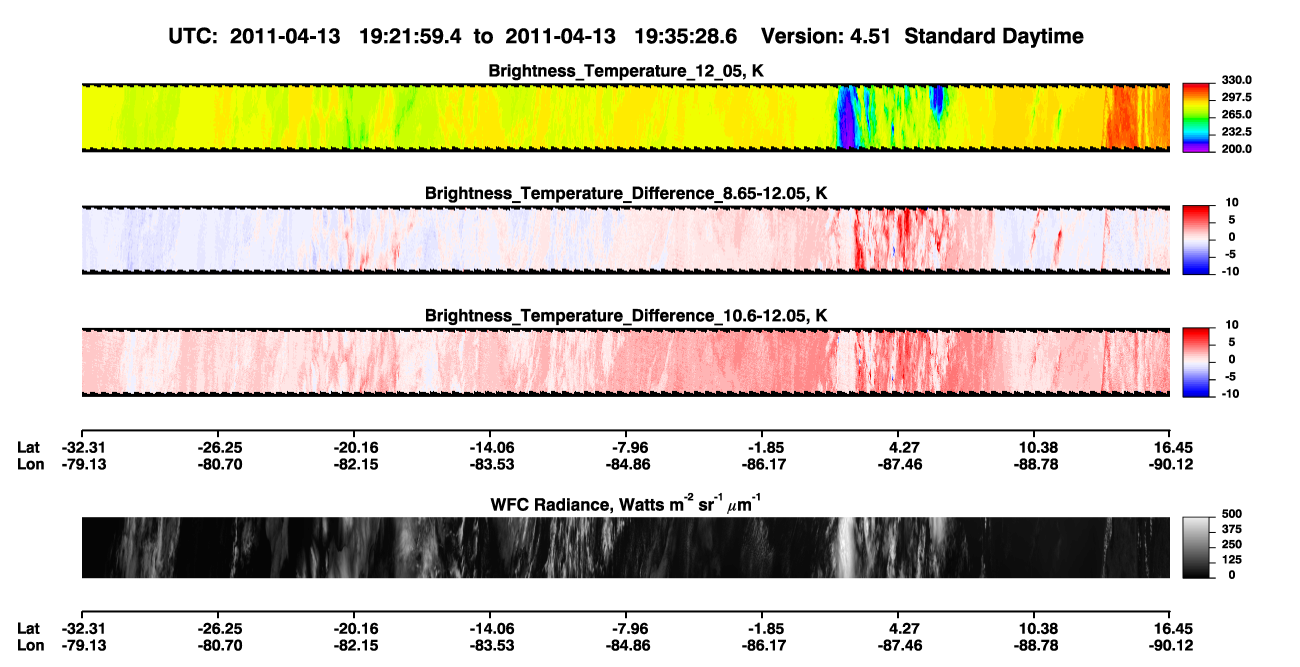Screen dimensions: 1300x667
Task: Click the grayscale WFC Radiance colorbar
Action: pos(1196,548)
